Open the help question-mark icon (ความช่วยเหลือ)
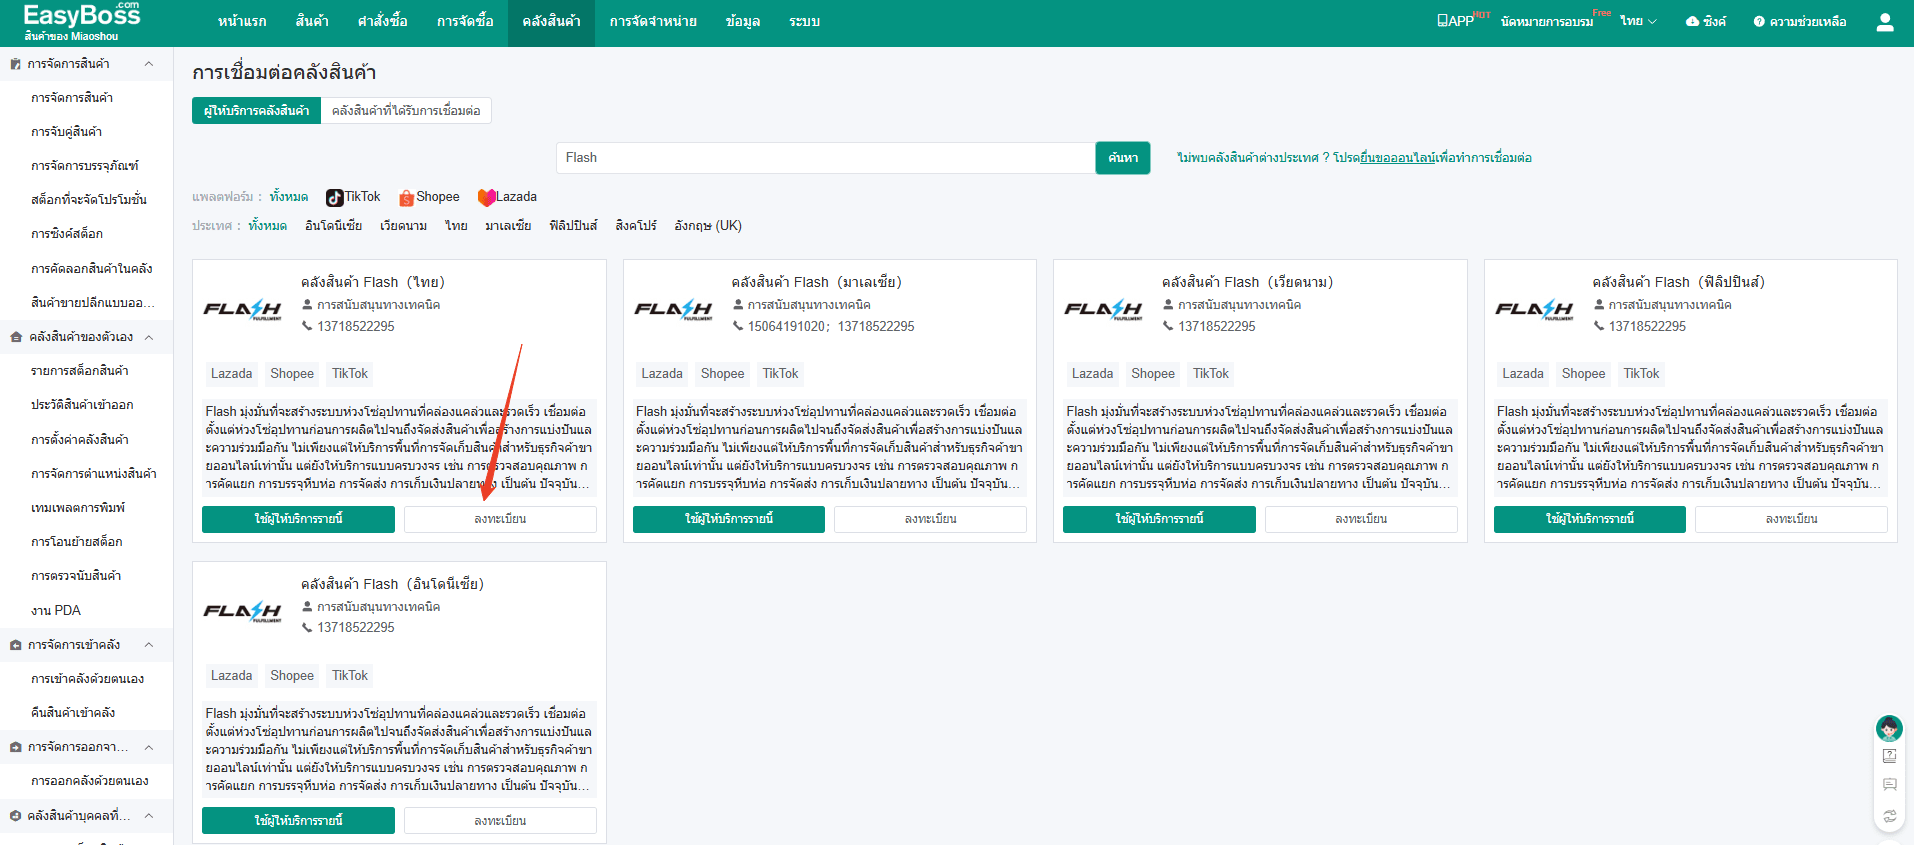Viewport: 1914px width, 845px height. pos(1759,22)
